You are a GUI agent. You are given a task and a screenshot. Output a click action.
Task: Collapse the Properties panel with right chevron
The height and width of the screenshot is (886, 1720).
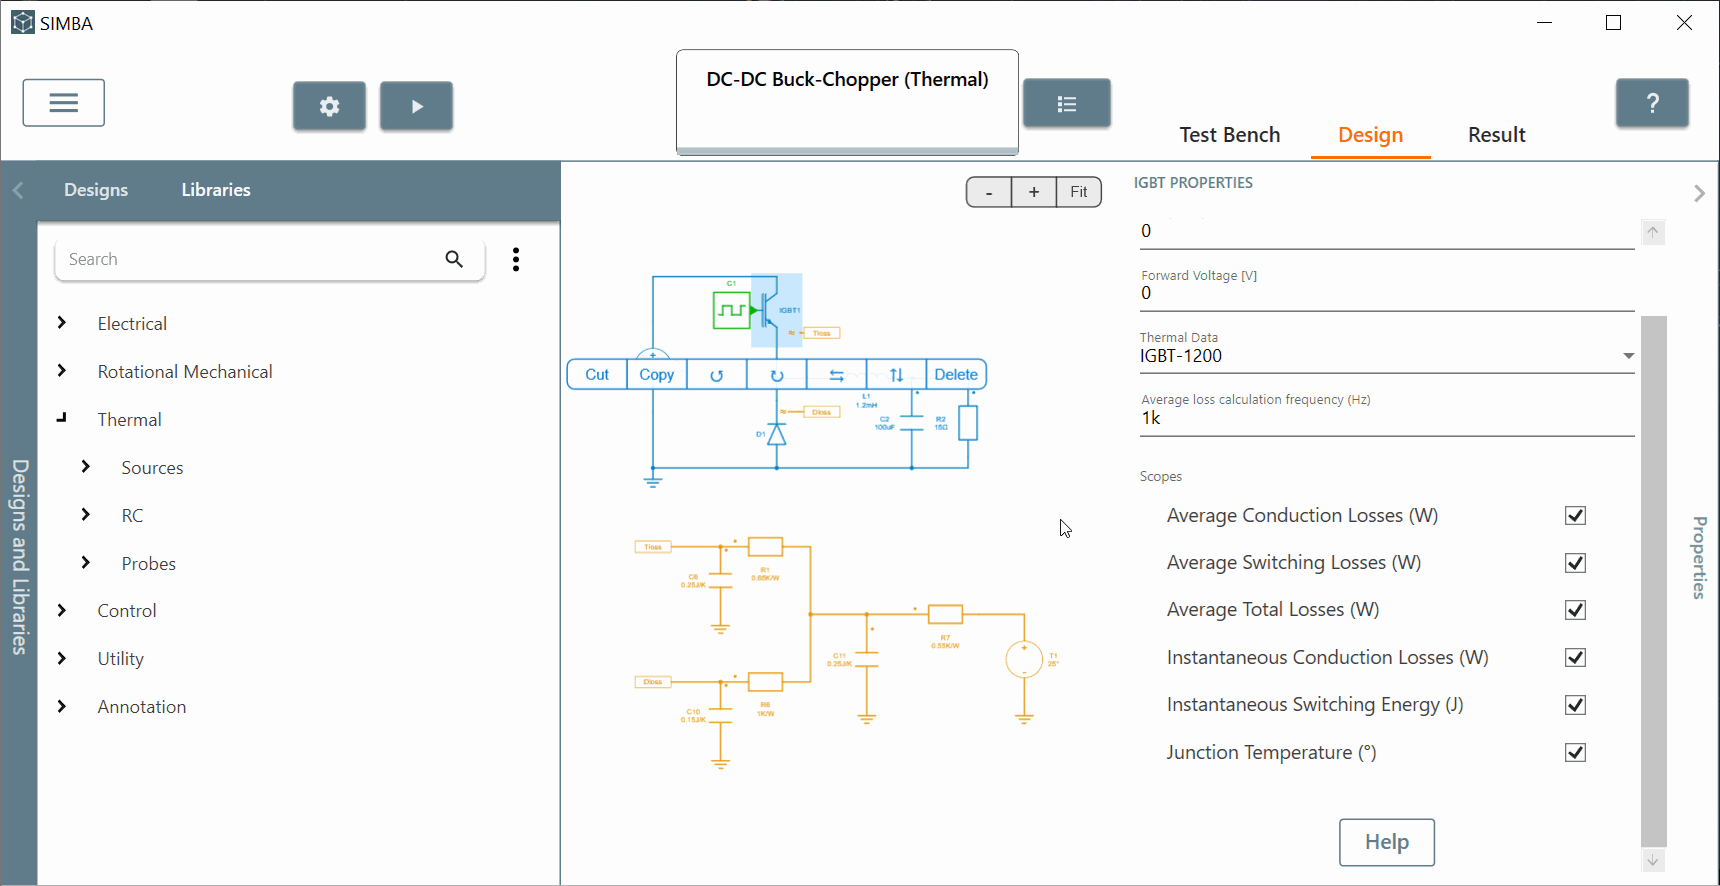[1699, 193]
